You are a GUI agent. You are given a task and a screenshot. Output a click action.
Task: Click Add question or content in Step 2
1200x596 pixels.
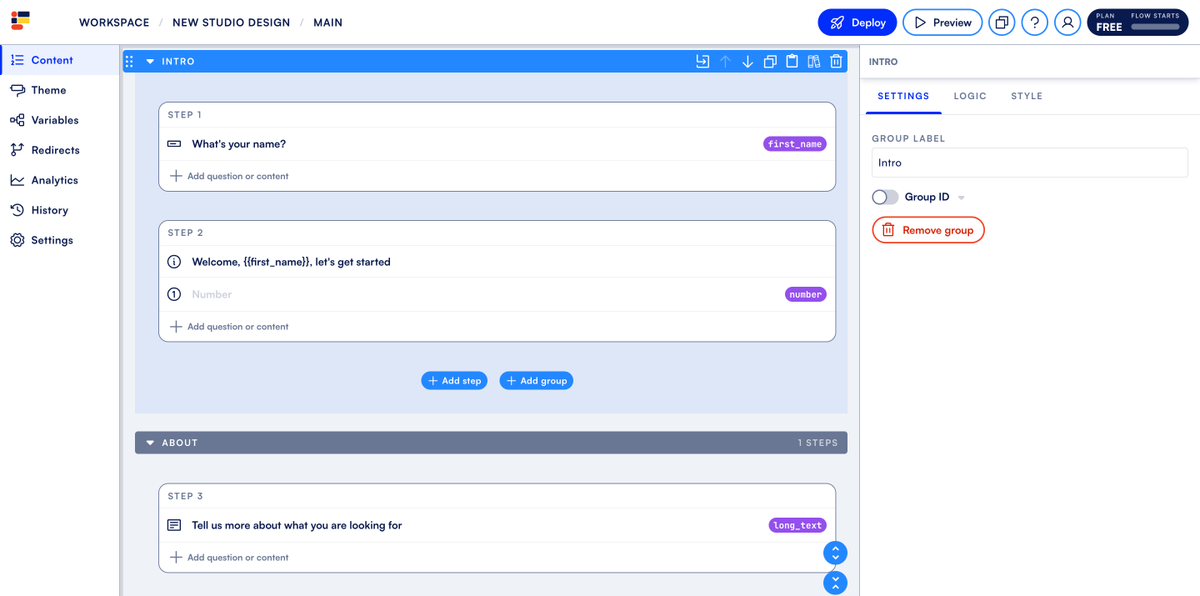pos(229,327)
